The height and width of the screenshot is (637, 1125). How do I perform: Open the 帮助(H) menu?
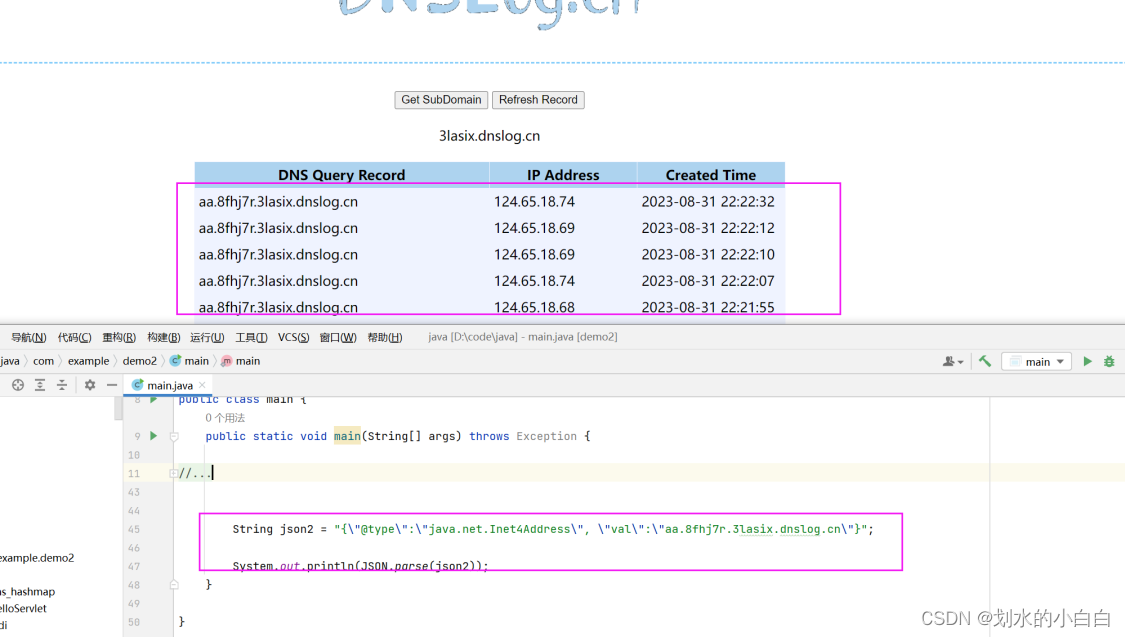(385, 337)
